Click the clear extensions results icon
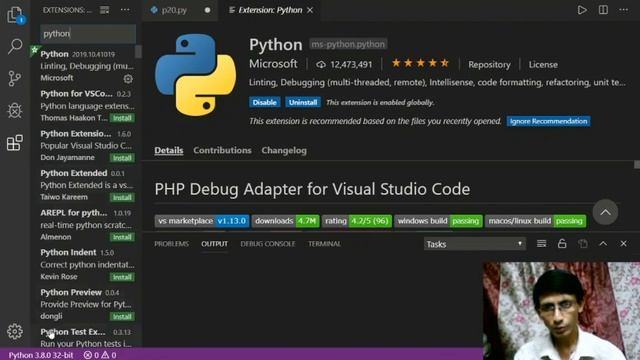This screenshot has height=360, width=640. (x=104, y=10)
